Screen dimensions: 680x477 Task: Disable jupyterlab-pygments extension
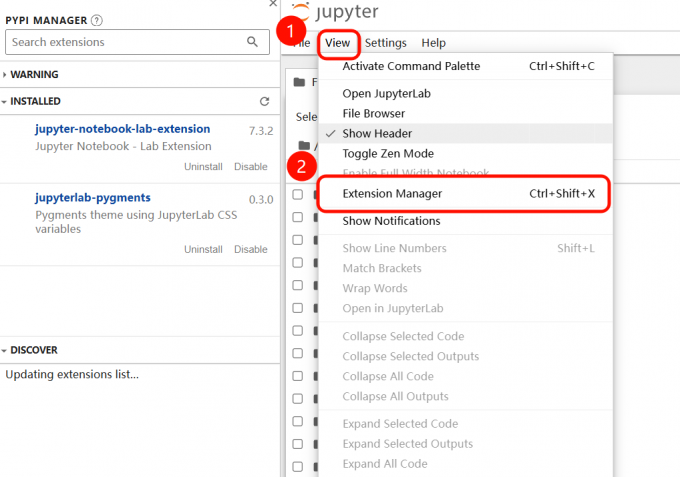click(251, 249)
